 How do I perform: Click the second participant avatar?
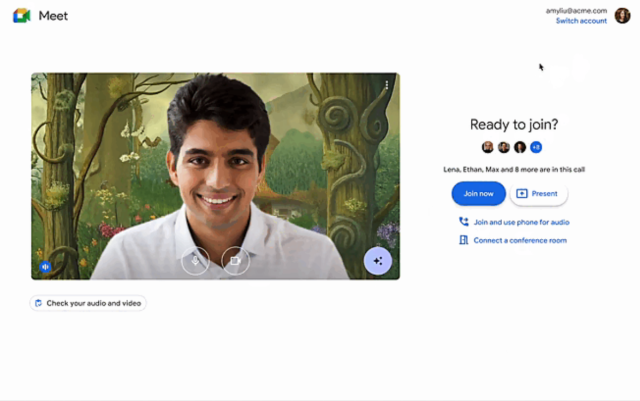[504, 147]
